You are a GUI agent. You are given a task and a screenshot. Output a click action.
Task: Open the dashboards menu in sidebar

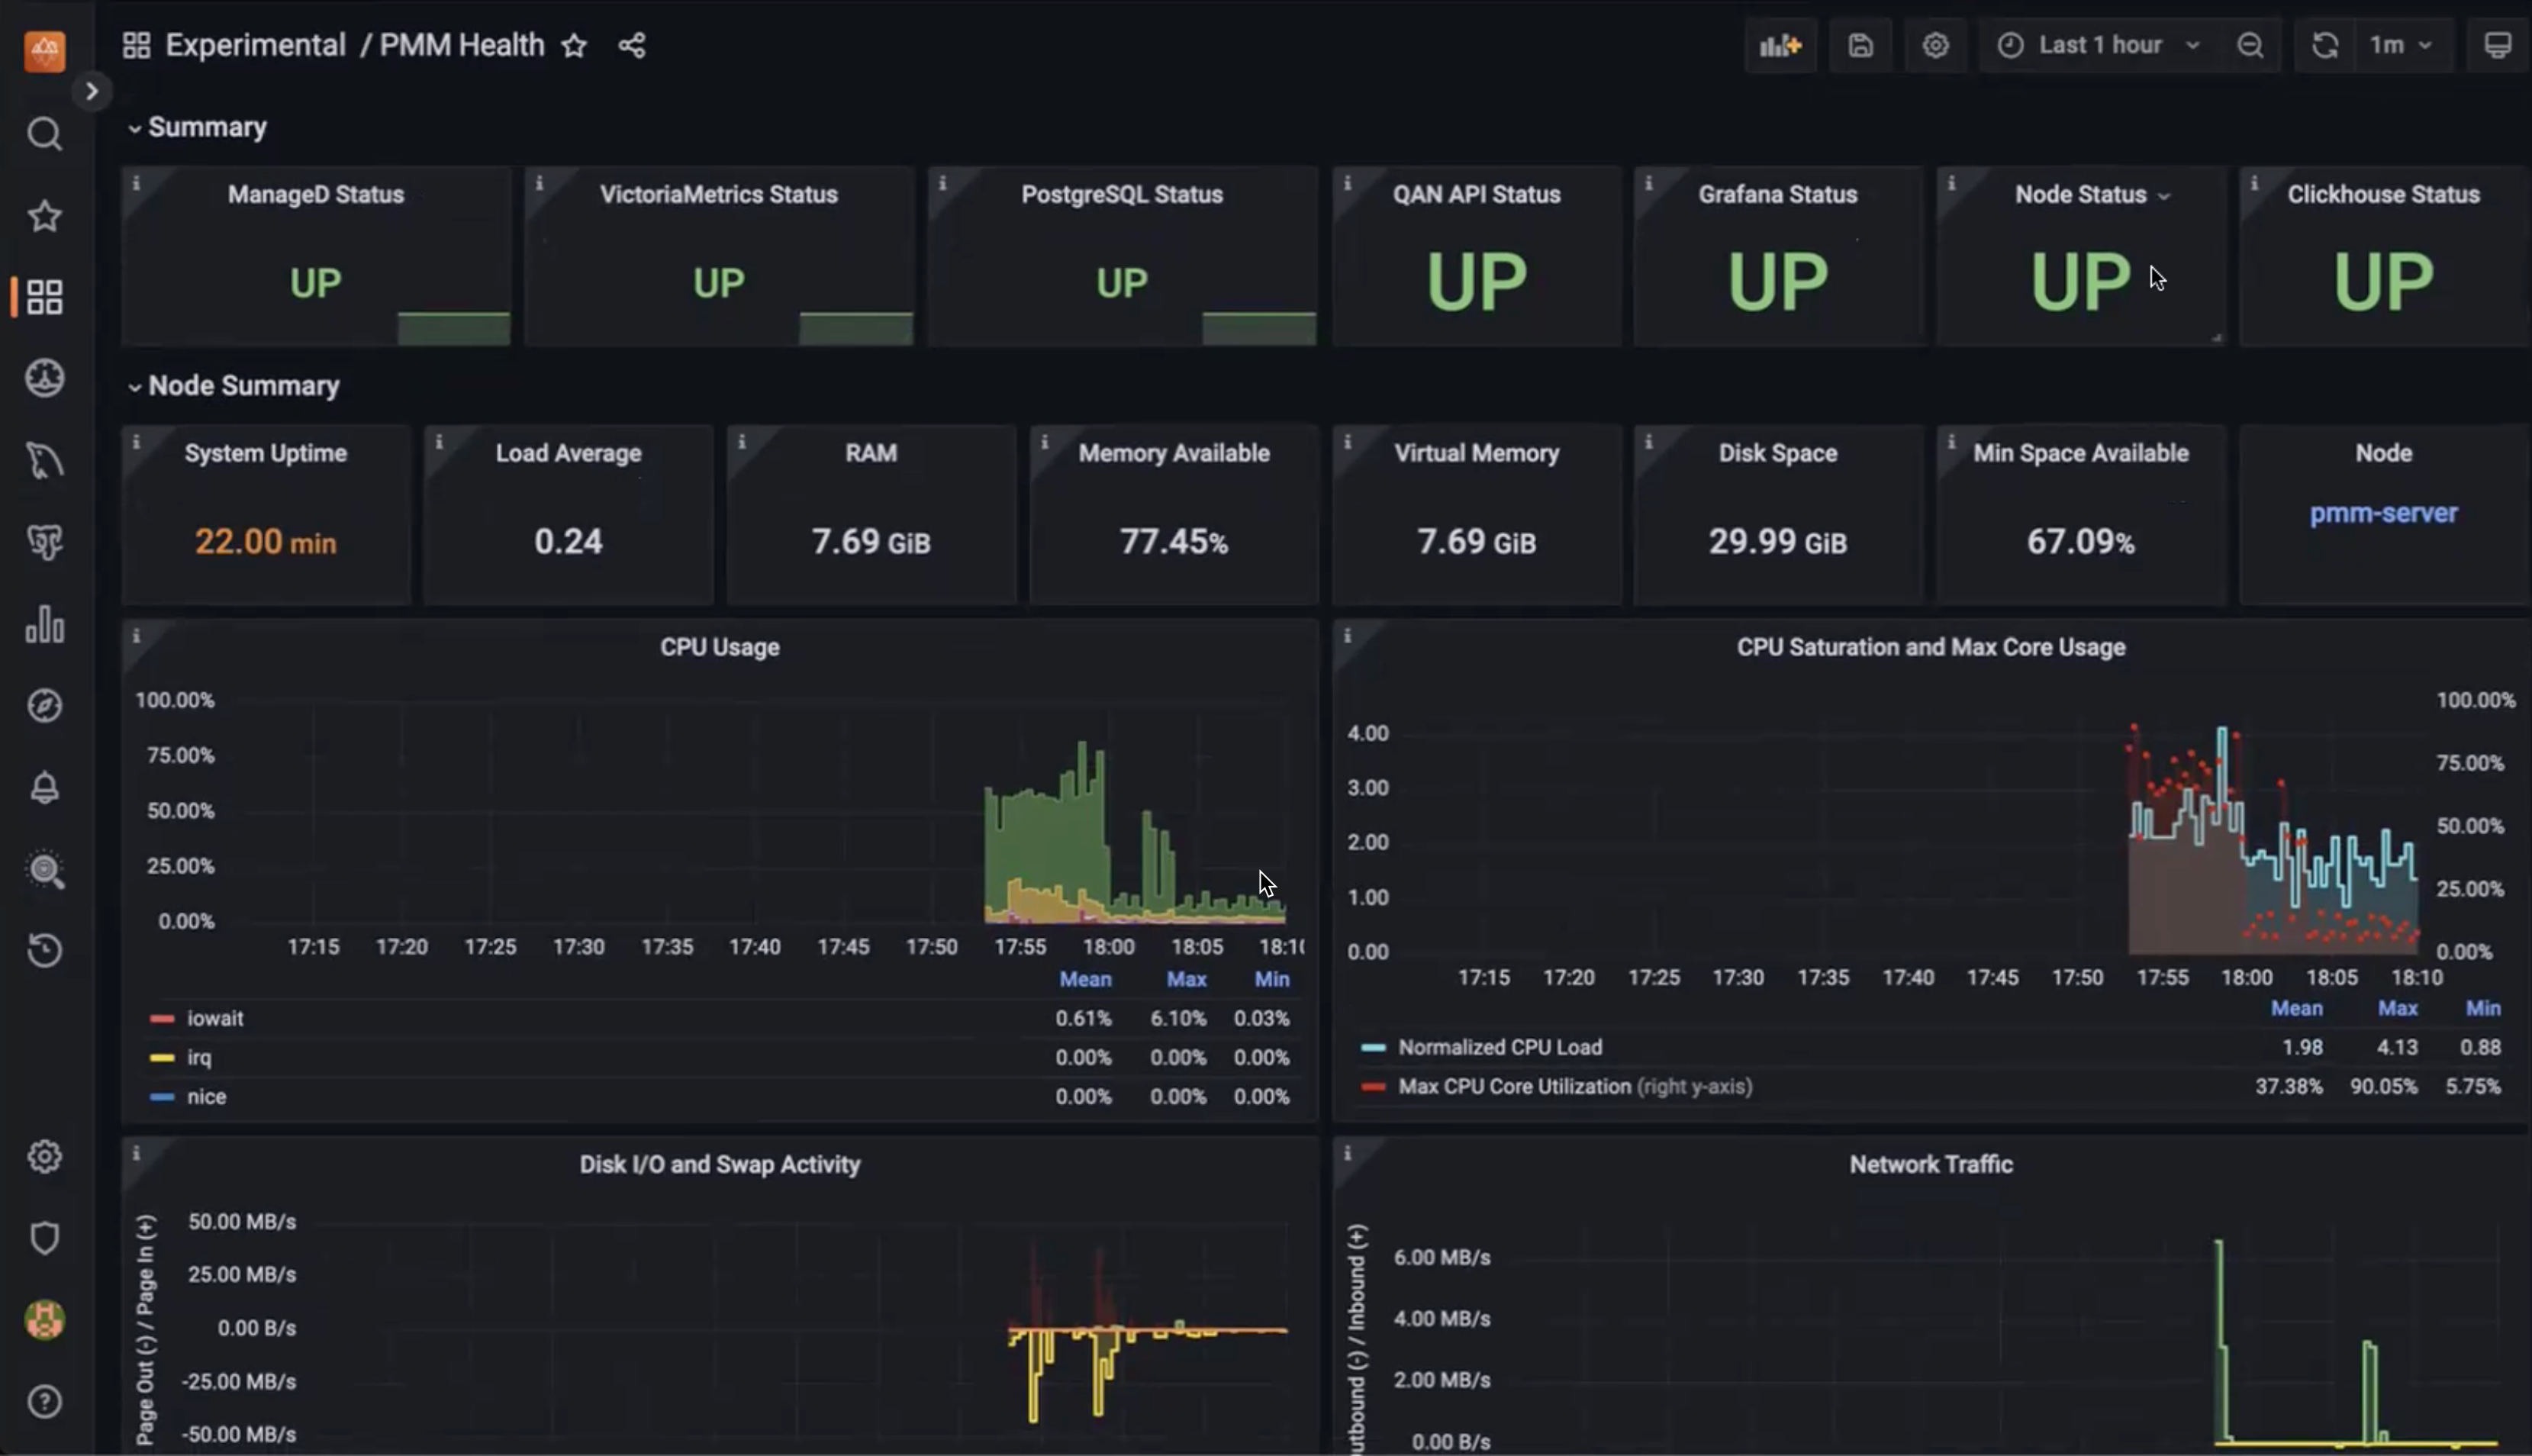click(45, 297)
